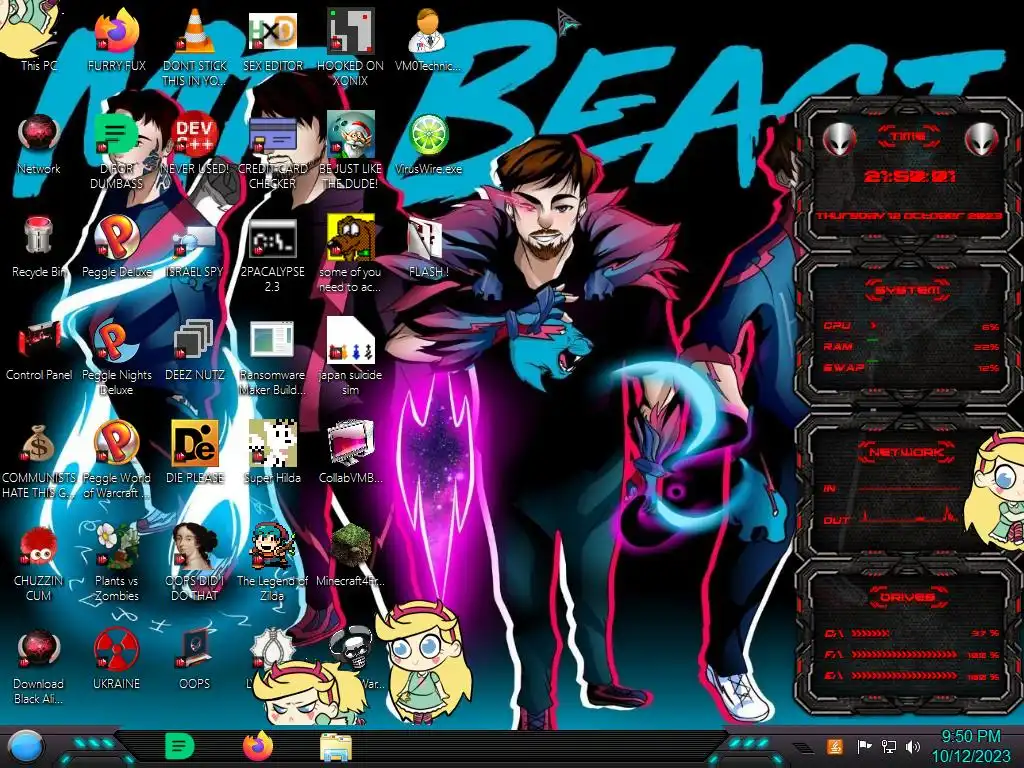Select the Network desktop icon
The image size is (1024, 768).
[39, 135]
